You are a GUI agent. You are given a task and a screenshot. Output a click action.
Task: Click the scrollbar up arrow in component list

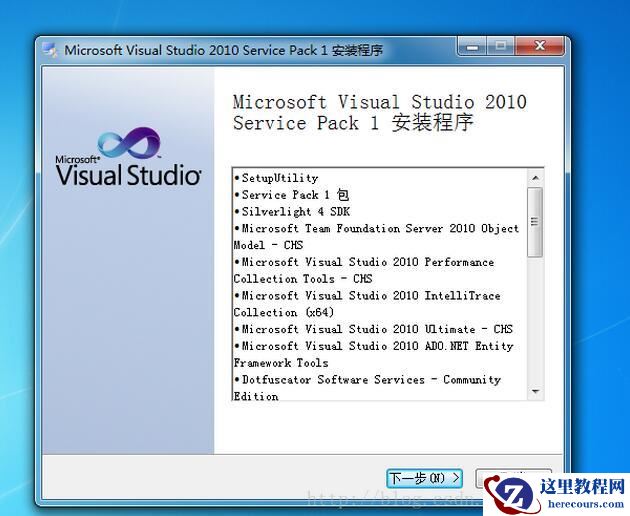(x=535, y=178)
